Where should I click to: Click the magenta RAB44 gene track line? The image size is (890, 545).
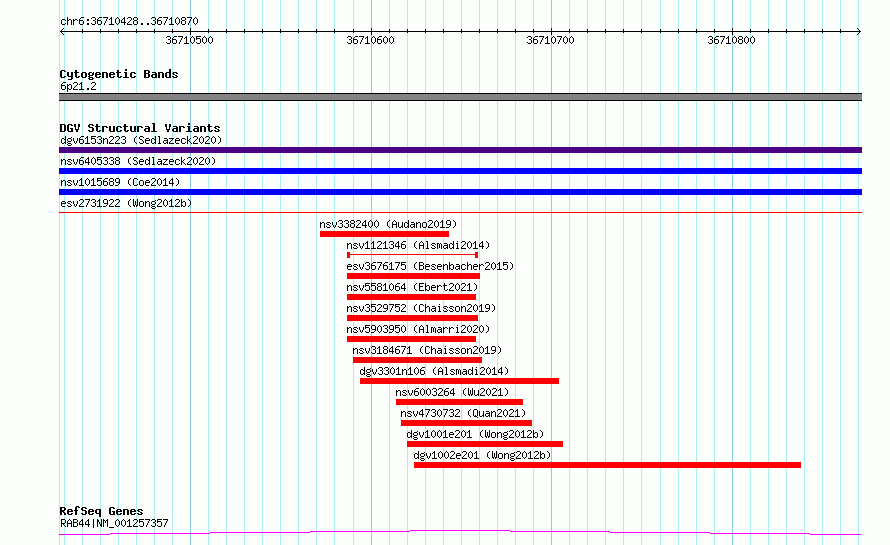click(x=460, y=533)
